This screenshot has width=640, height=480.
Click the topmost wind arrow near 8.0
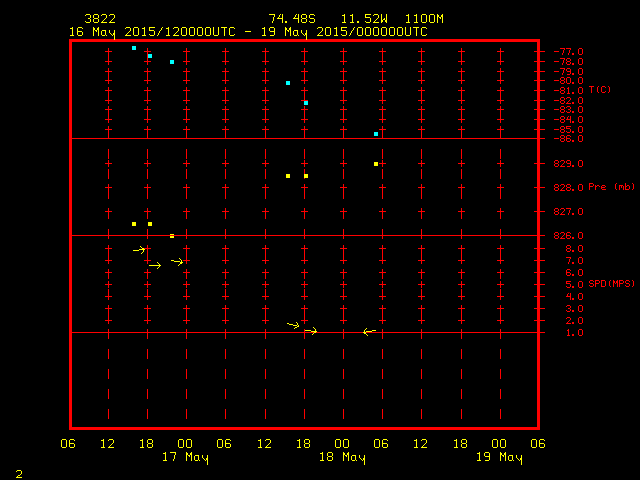pos(140,250)
